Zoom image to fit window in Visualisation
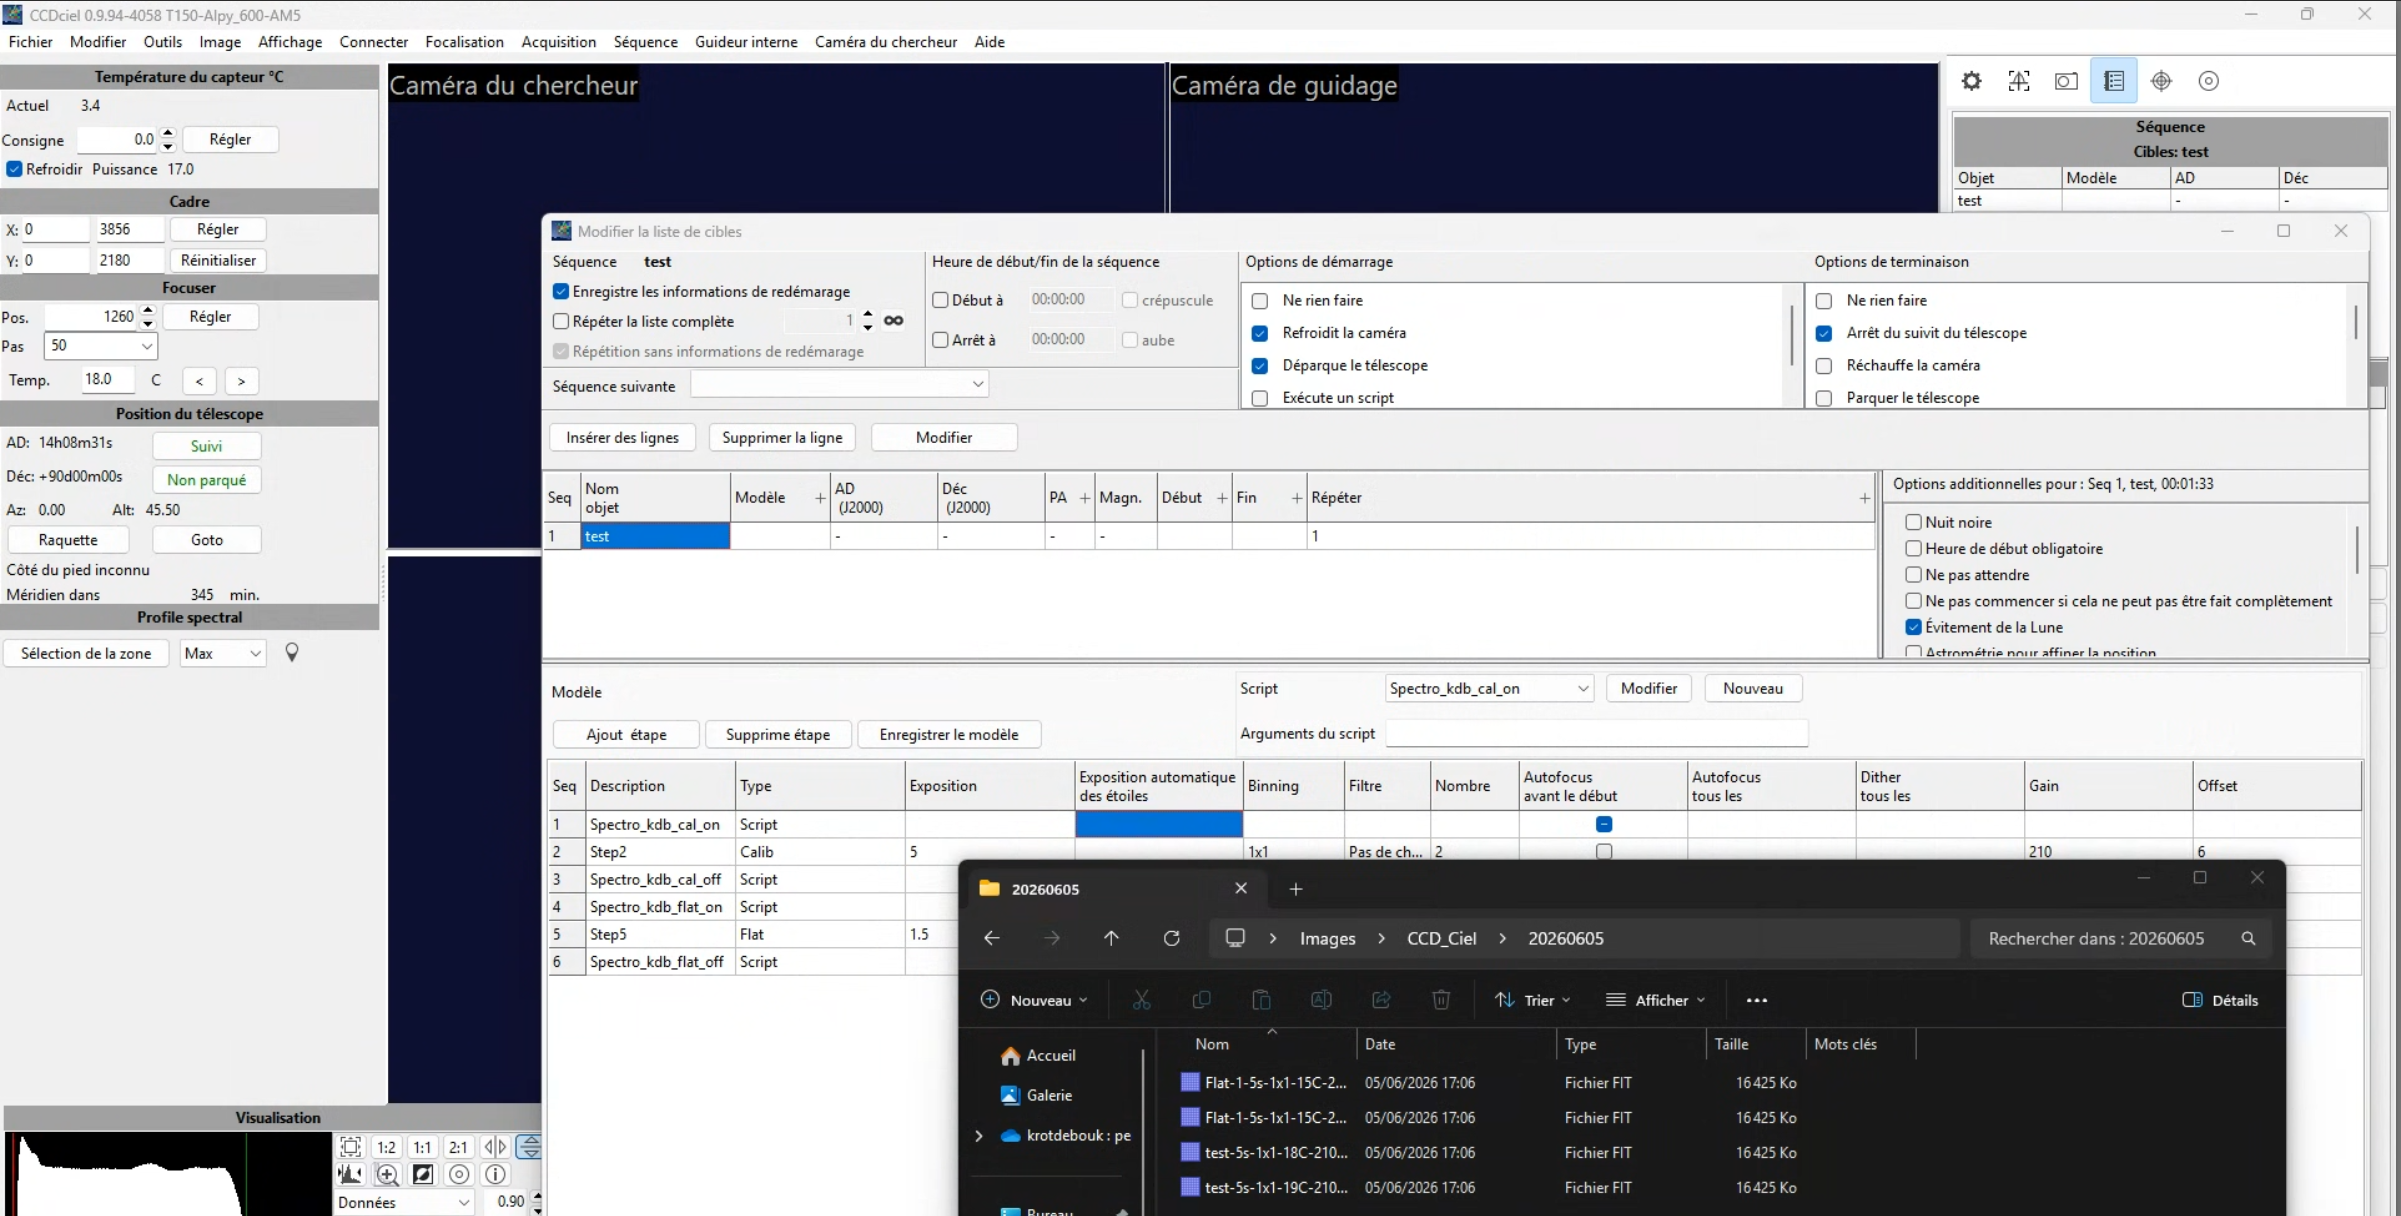 click(x=351, y=1147)
